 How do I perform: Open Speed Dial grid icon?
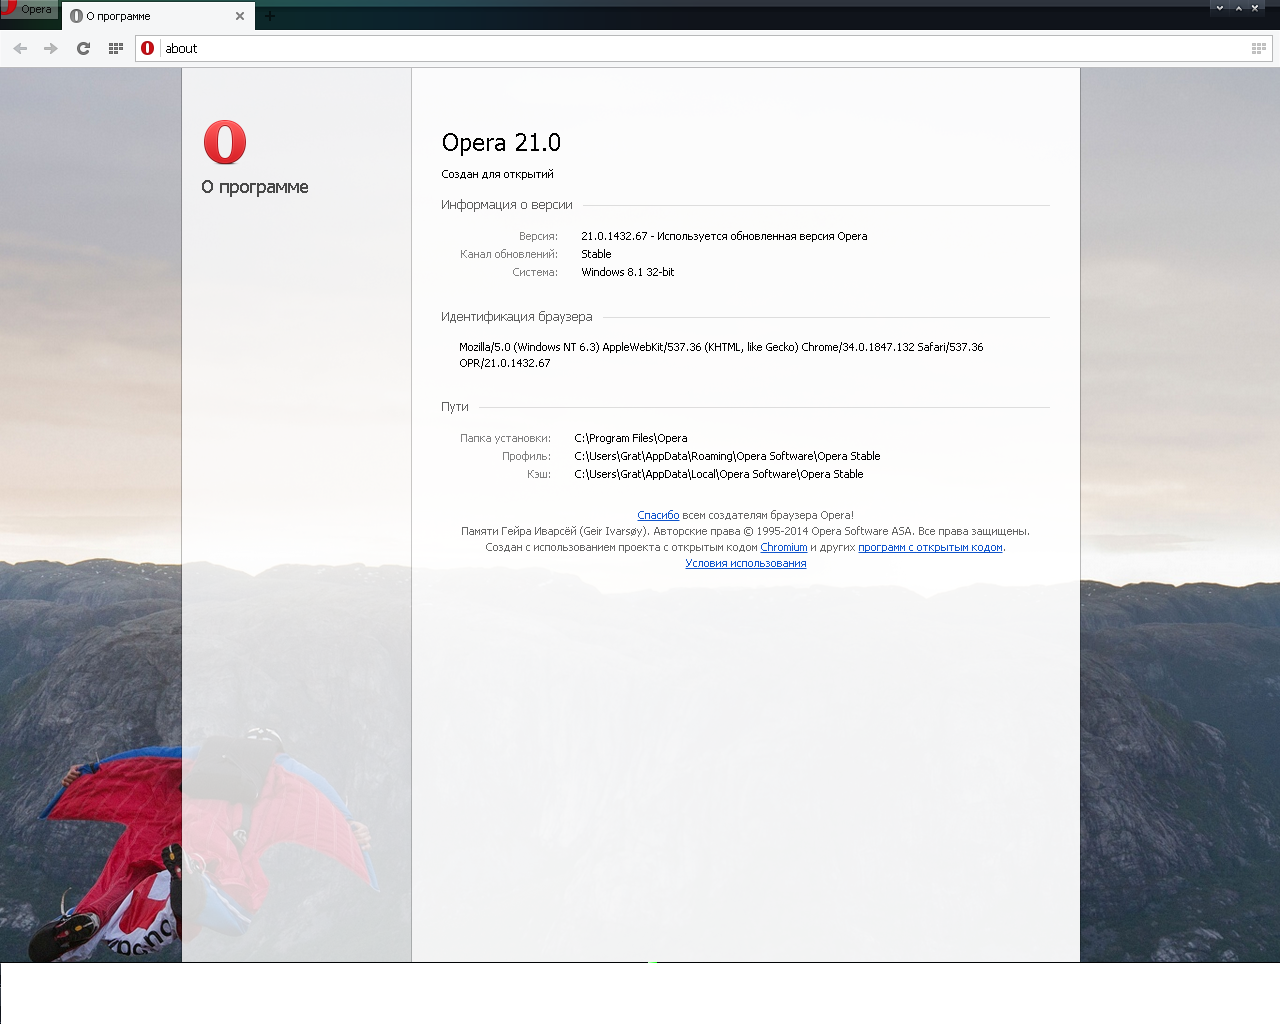tap(116, 48)
